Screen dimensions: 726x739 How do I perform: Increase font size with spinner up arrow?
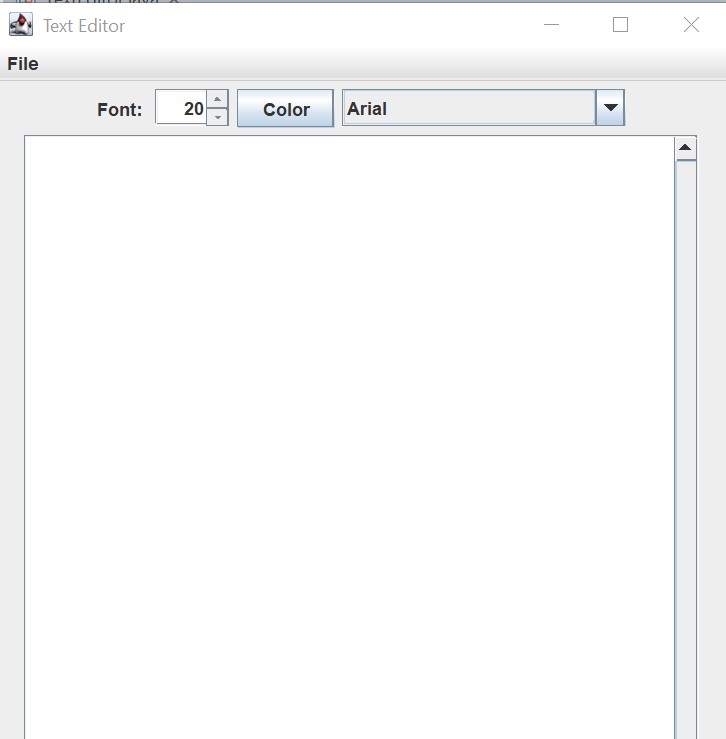point(217,99)
